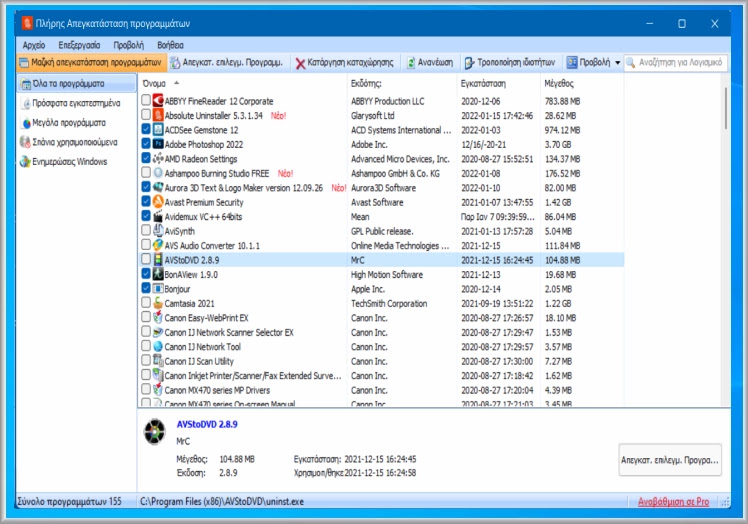Tick the Camtasia 2021 checkbox

click(146, 303)
